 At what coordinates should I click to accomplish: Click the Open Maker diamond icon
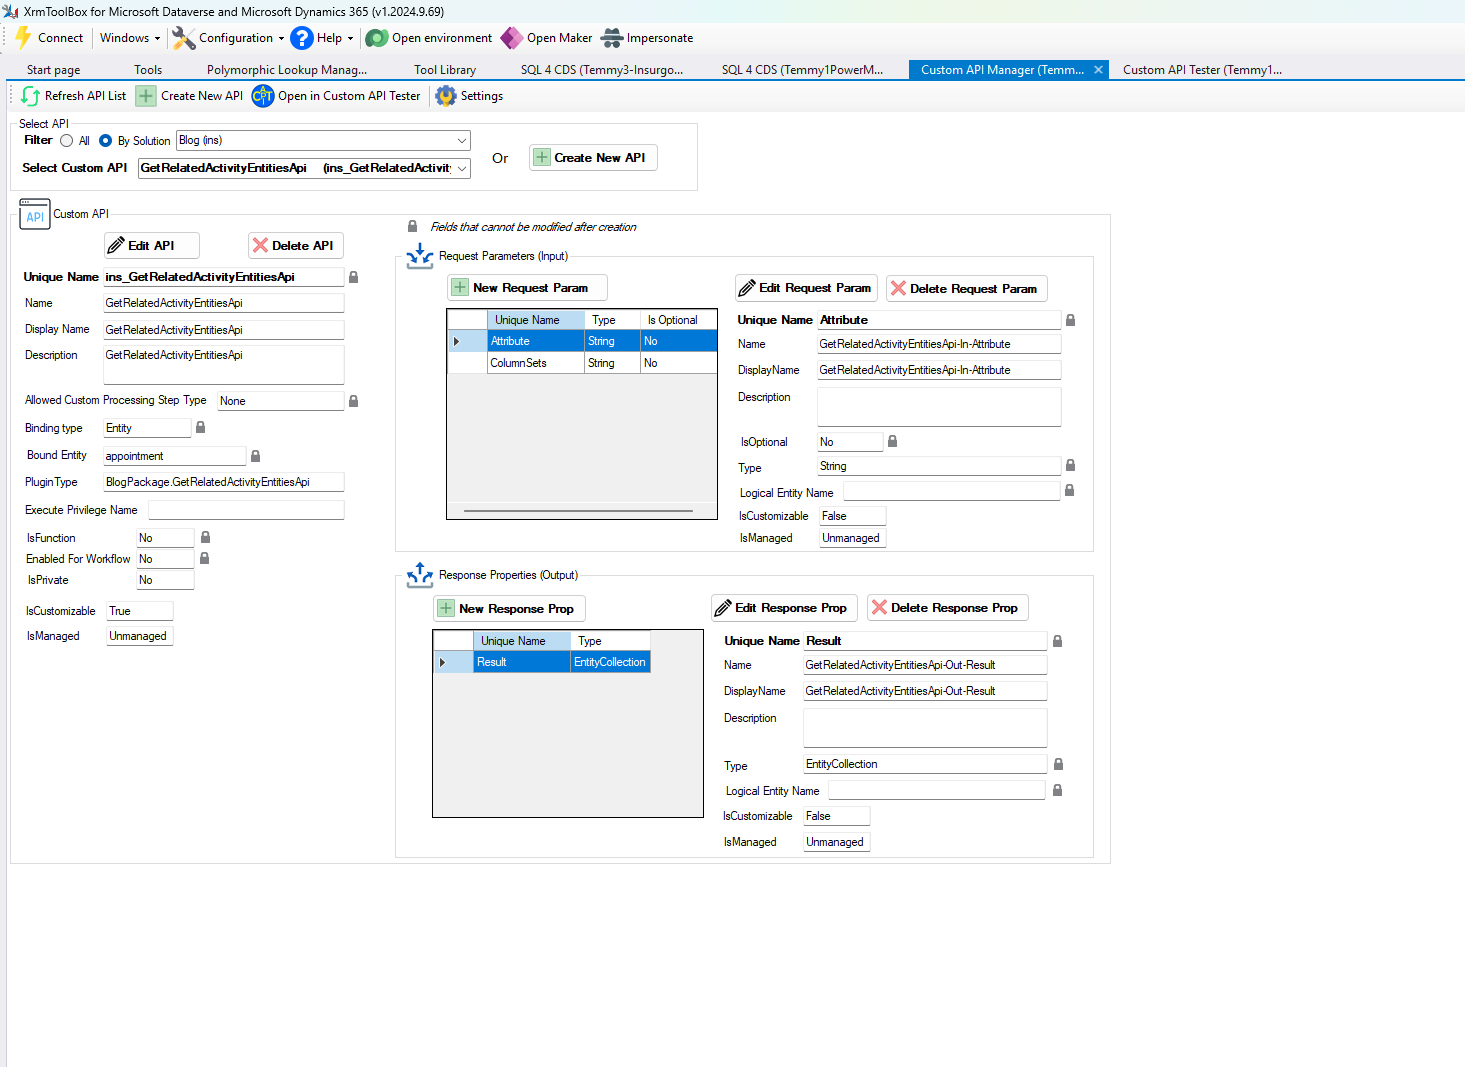(x=511, y=38)
